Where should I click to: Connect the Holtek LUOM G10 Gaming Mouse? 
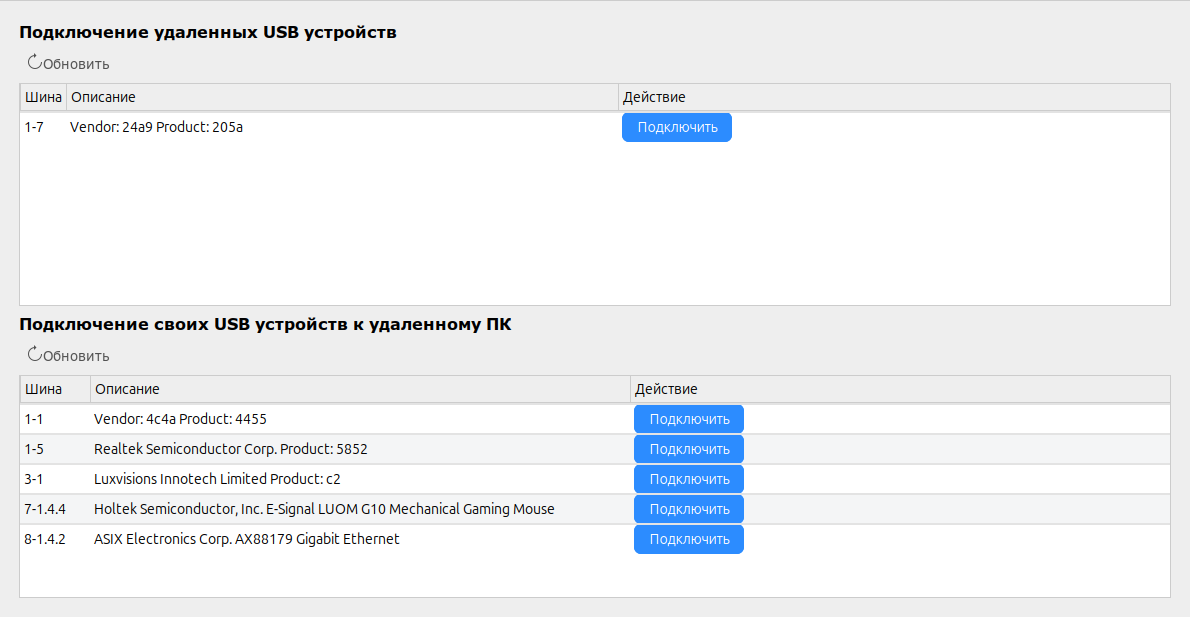click(x=688, y=509)
